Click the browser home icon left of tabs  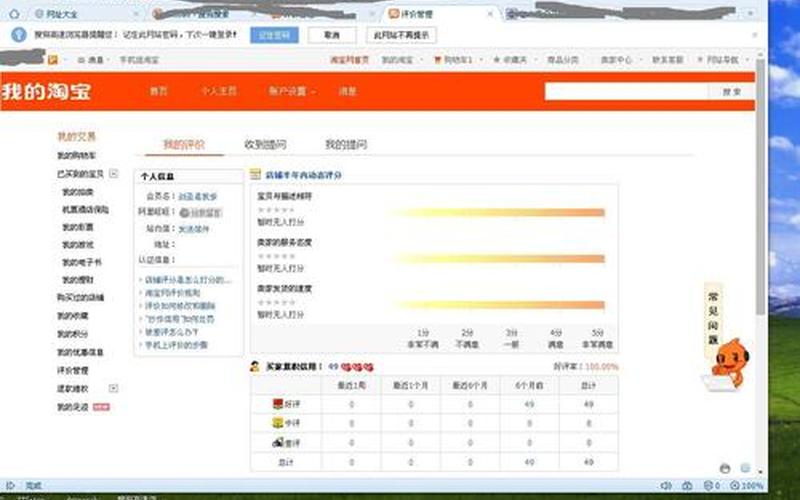(14, 13)
